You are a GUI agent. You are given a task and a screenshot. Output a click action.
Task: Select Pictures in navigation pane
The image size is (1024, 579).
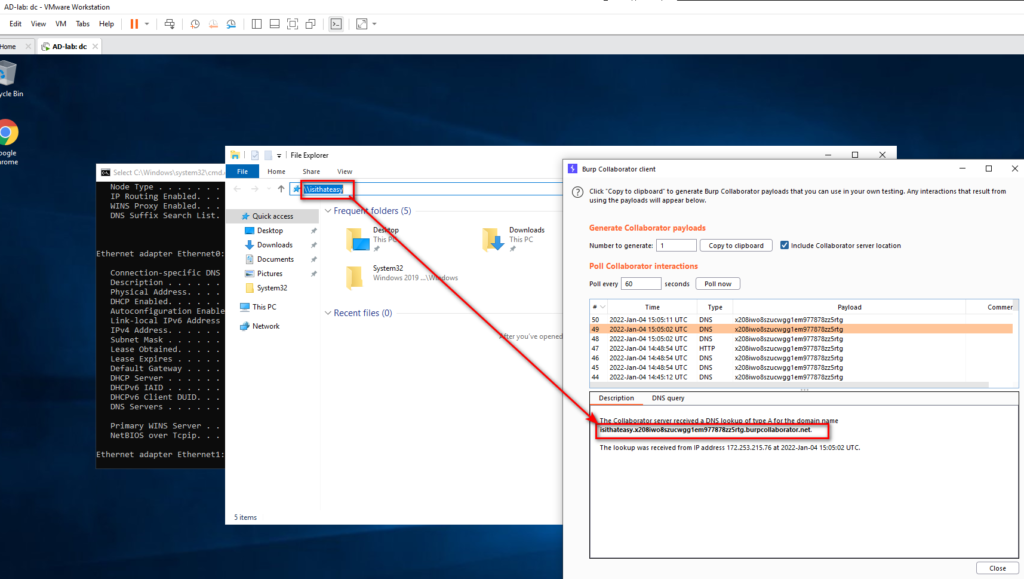point(270,274)
